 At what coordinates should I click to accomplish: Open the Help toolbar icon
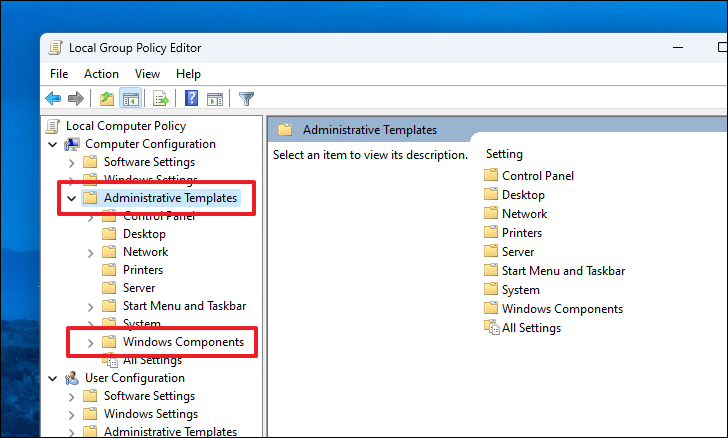click(191, 98)
